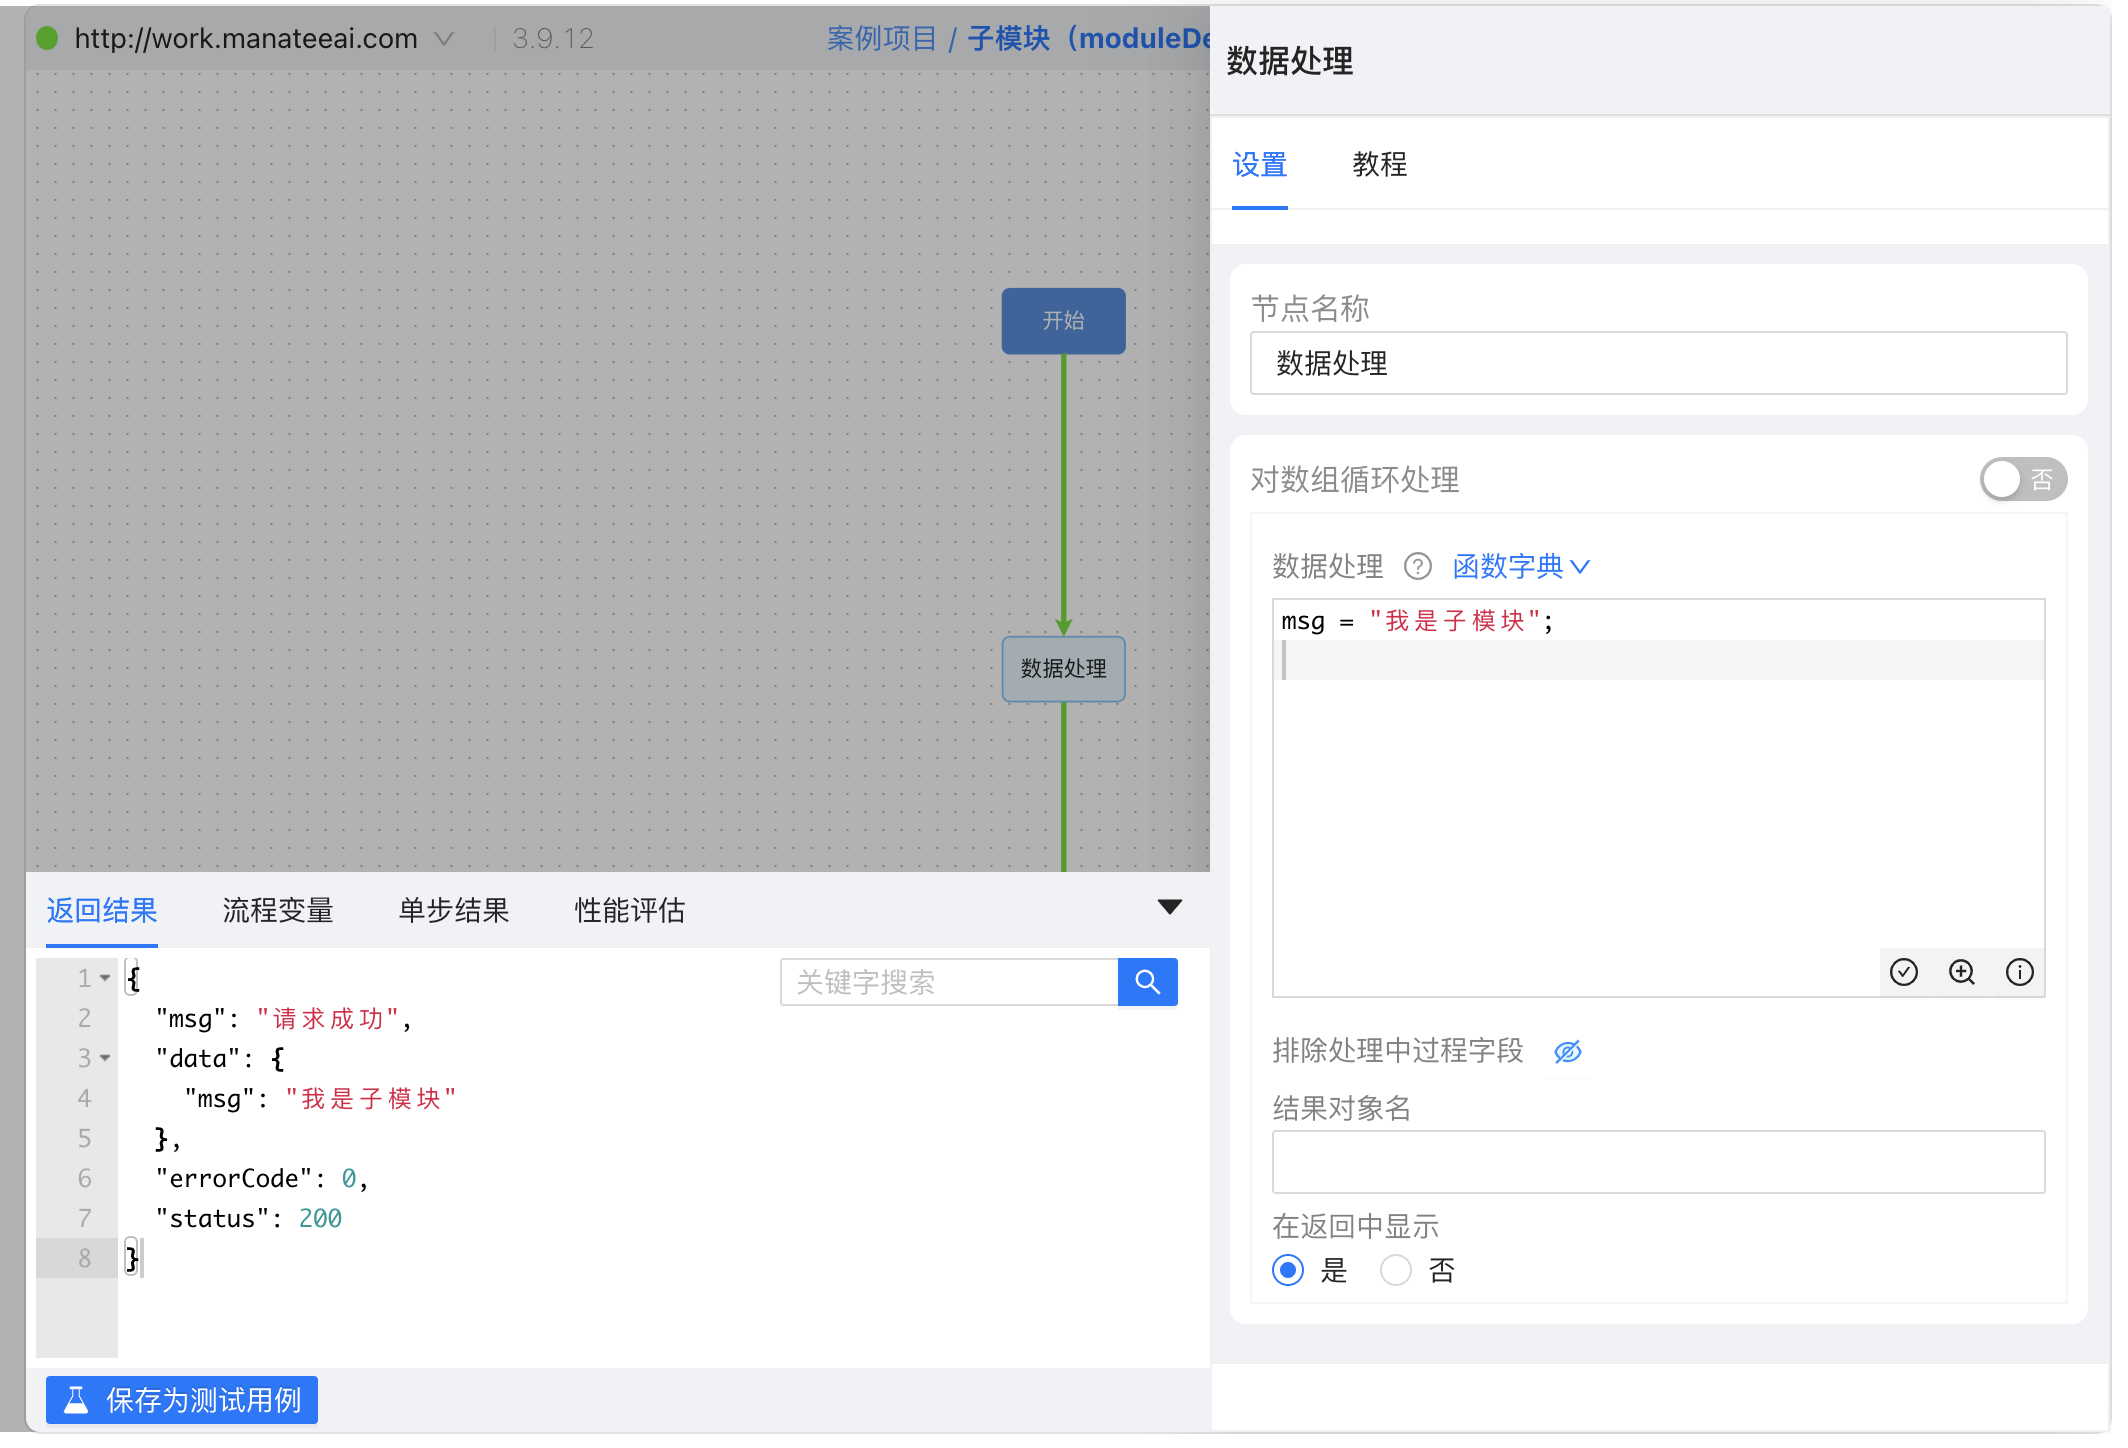Open the 返回结果 tab
This screenshot has height=1448, width=2128.
(x=102, y=910)
